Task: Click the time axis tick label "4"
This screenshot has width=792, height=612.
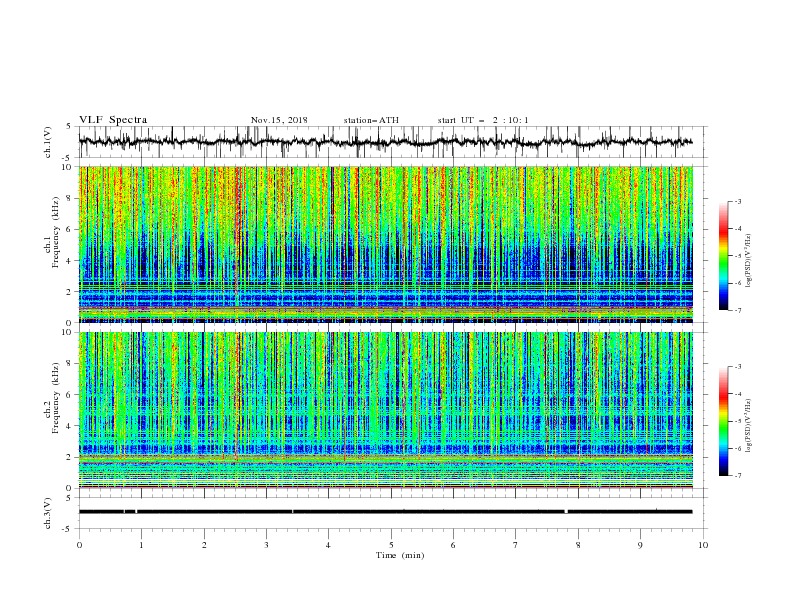Action: 329,545
